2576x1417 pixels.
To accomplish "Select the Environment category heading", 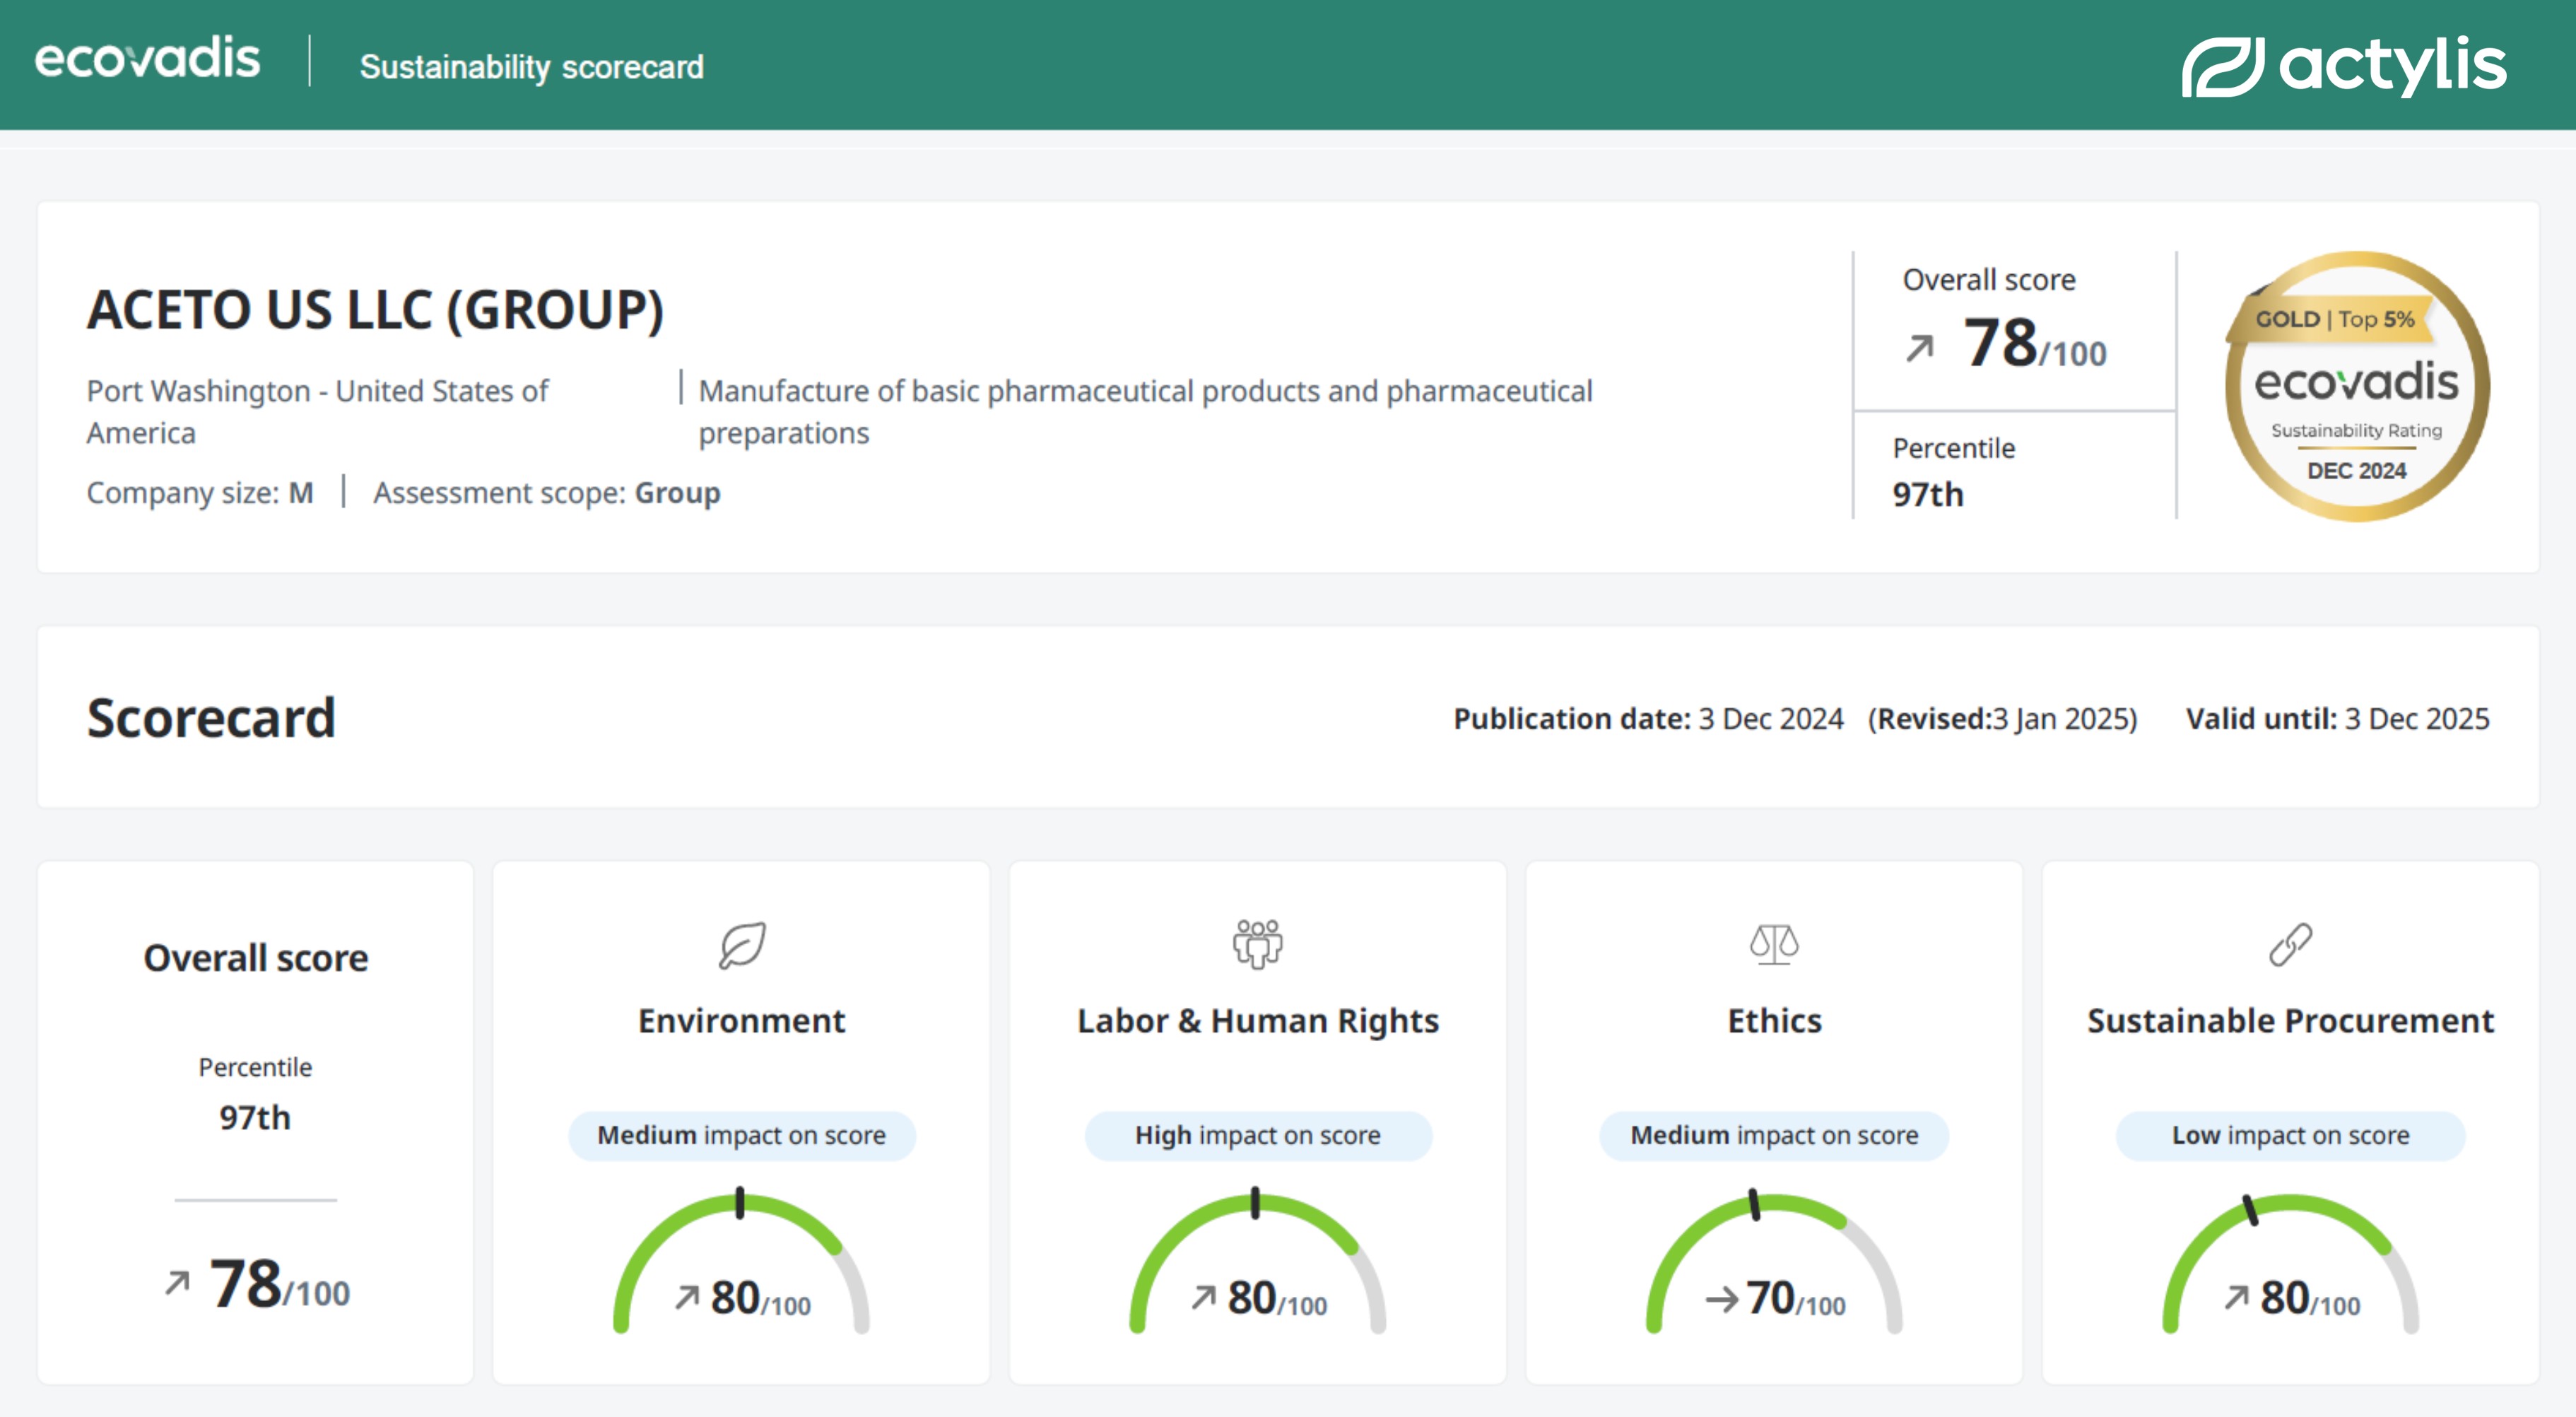I will click(x=741, y=1020).
